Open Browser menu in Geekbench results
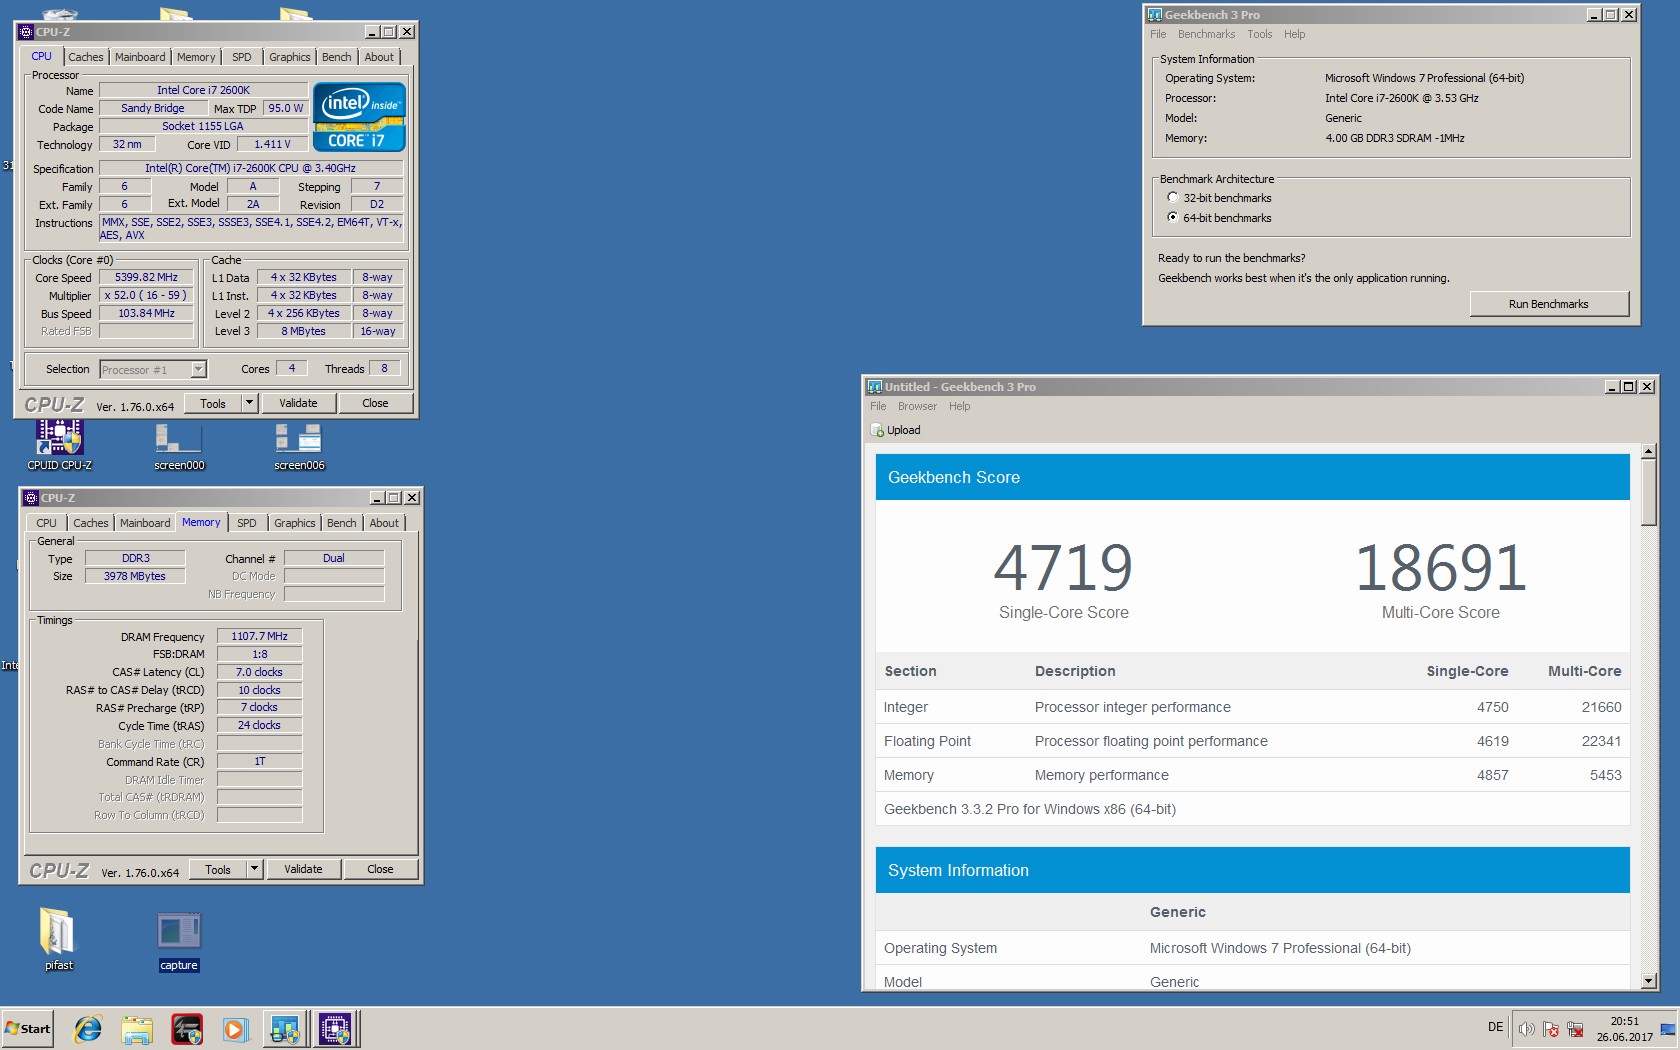This screenshot has width=1680, height=1050. 917,406
